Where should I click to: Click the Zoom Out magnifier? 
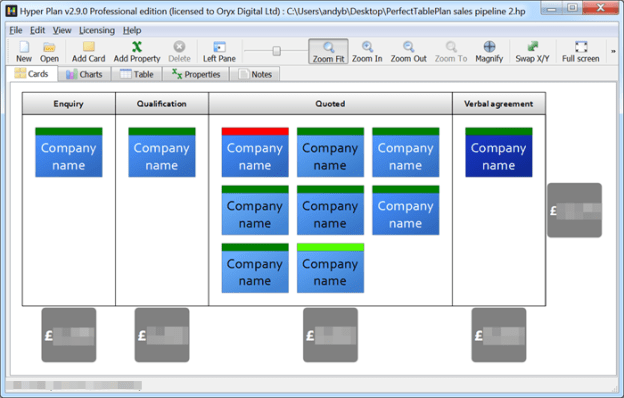tap(408, 52)
